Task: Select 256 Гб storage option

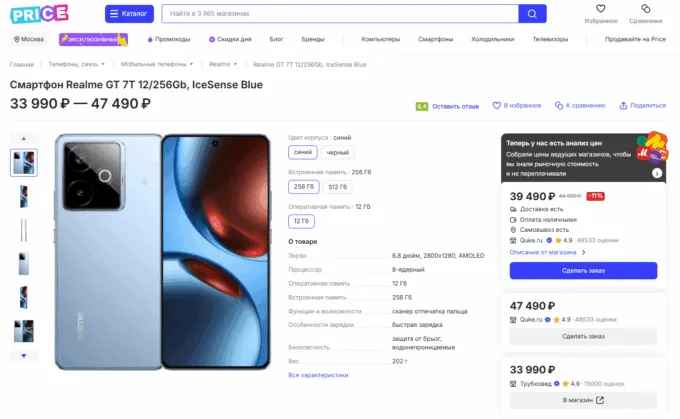Action: [x=302, y=186]
